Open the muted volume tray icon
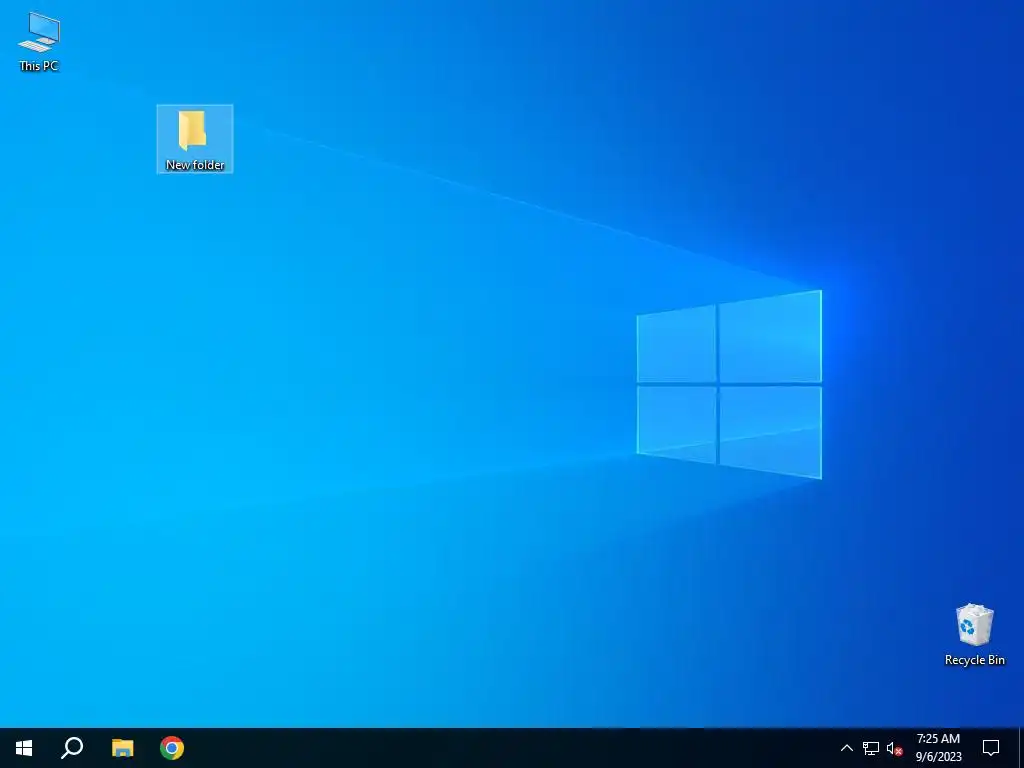Image resolution: width=1024 pixels, height=768 pixels. pos(894,748)
